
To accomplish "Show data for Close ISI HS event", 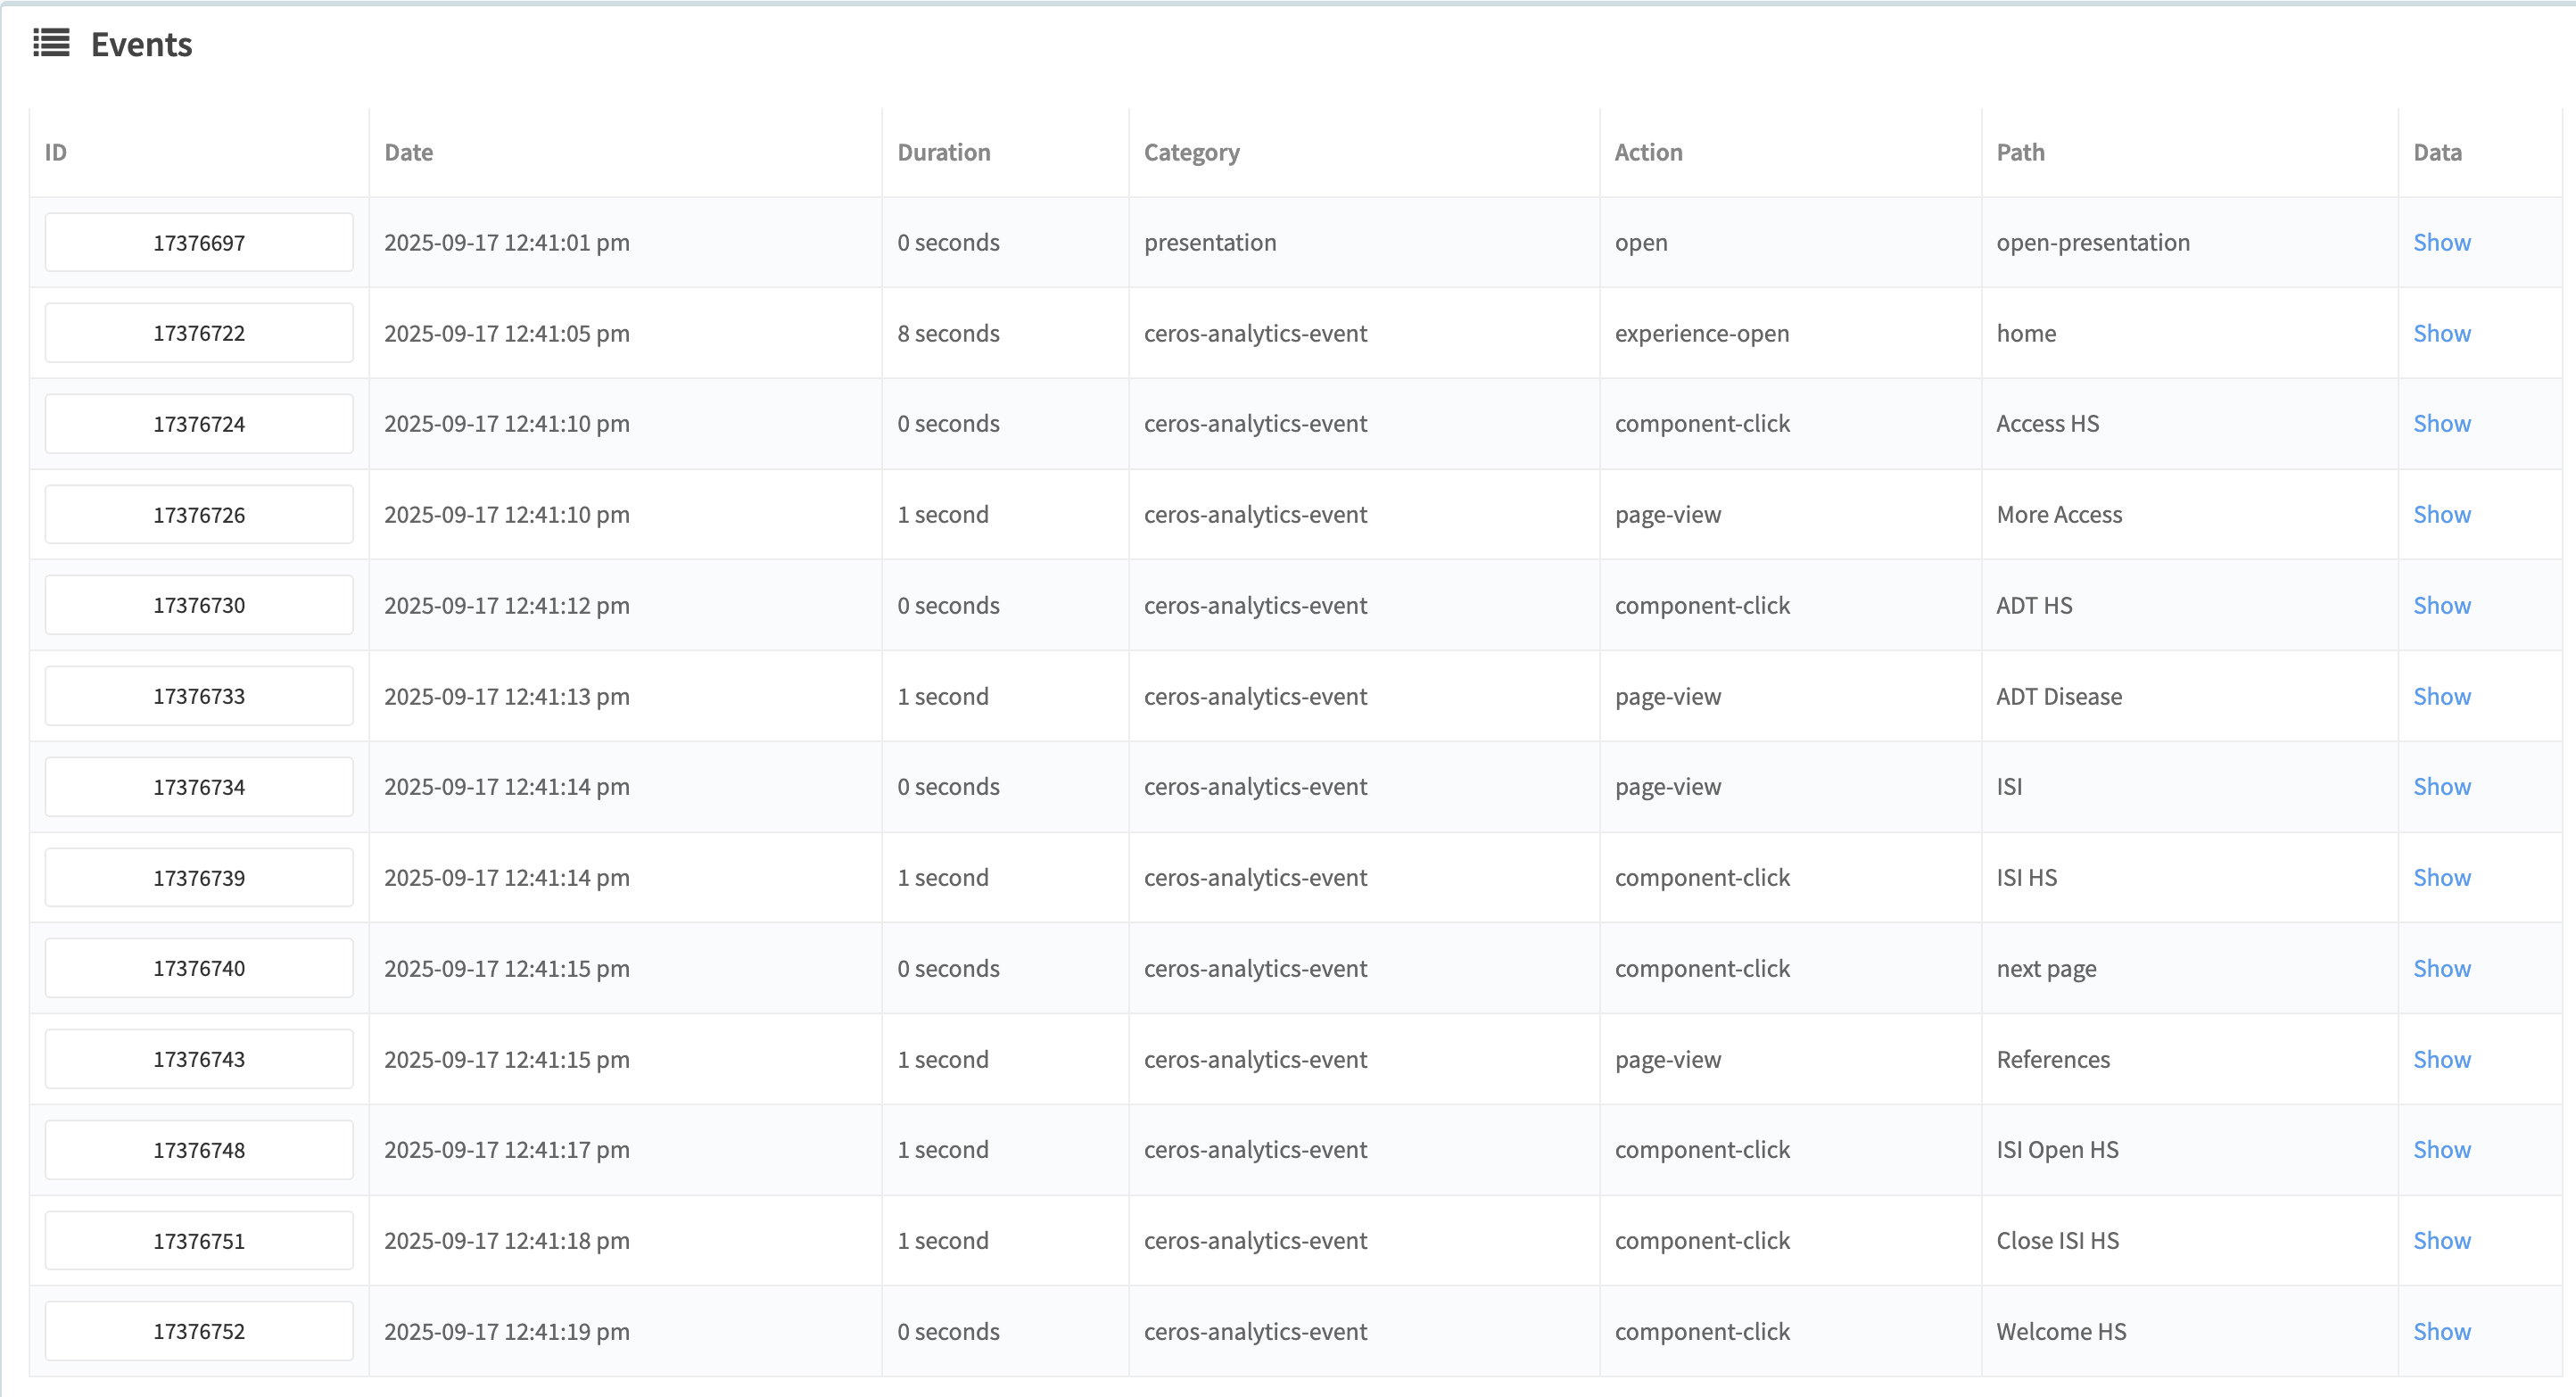I will pyautogui.click(x=2441, y=1240).
